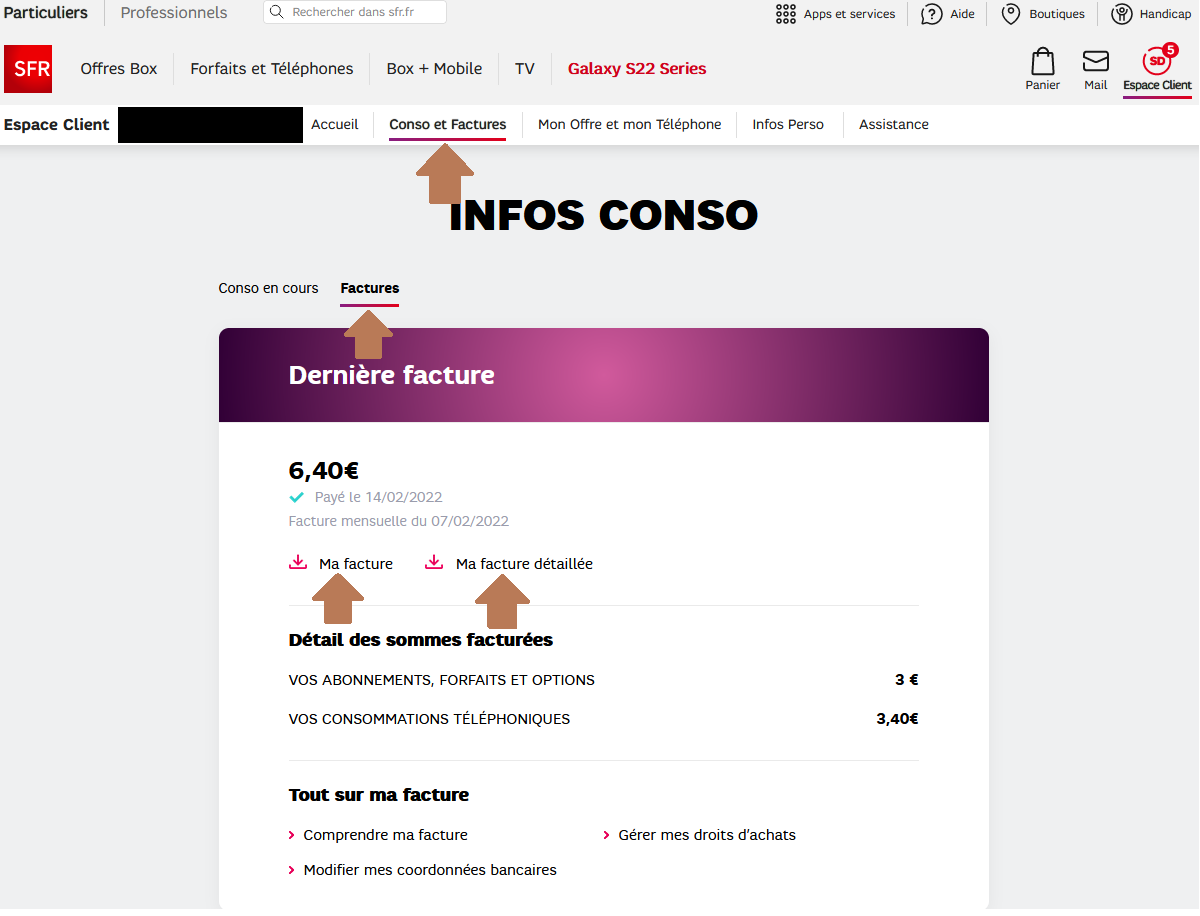This screenshot has height=916, width=1200.
Task: Download the Ma facture détaillée document
Action: (x=524, y=564)
